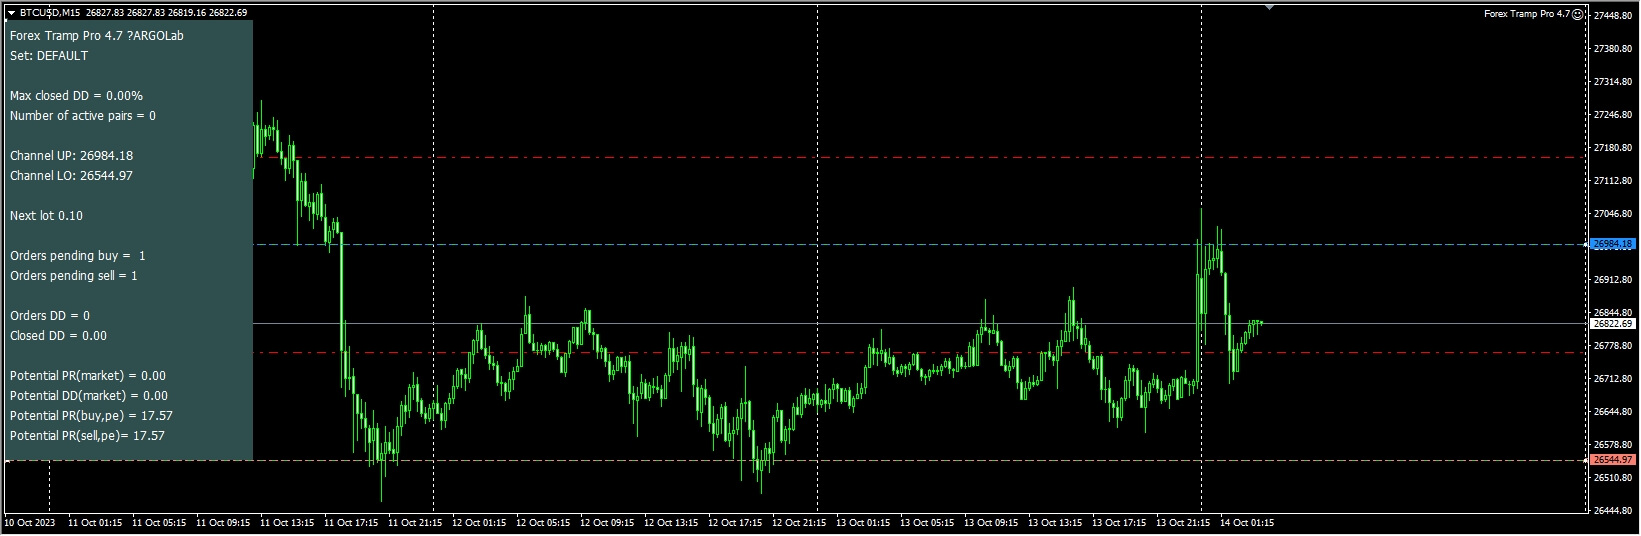Click the 26444.80 price scale value
1641x536 pixels.
click(x=1614, y=511)
